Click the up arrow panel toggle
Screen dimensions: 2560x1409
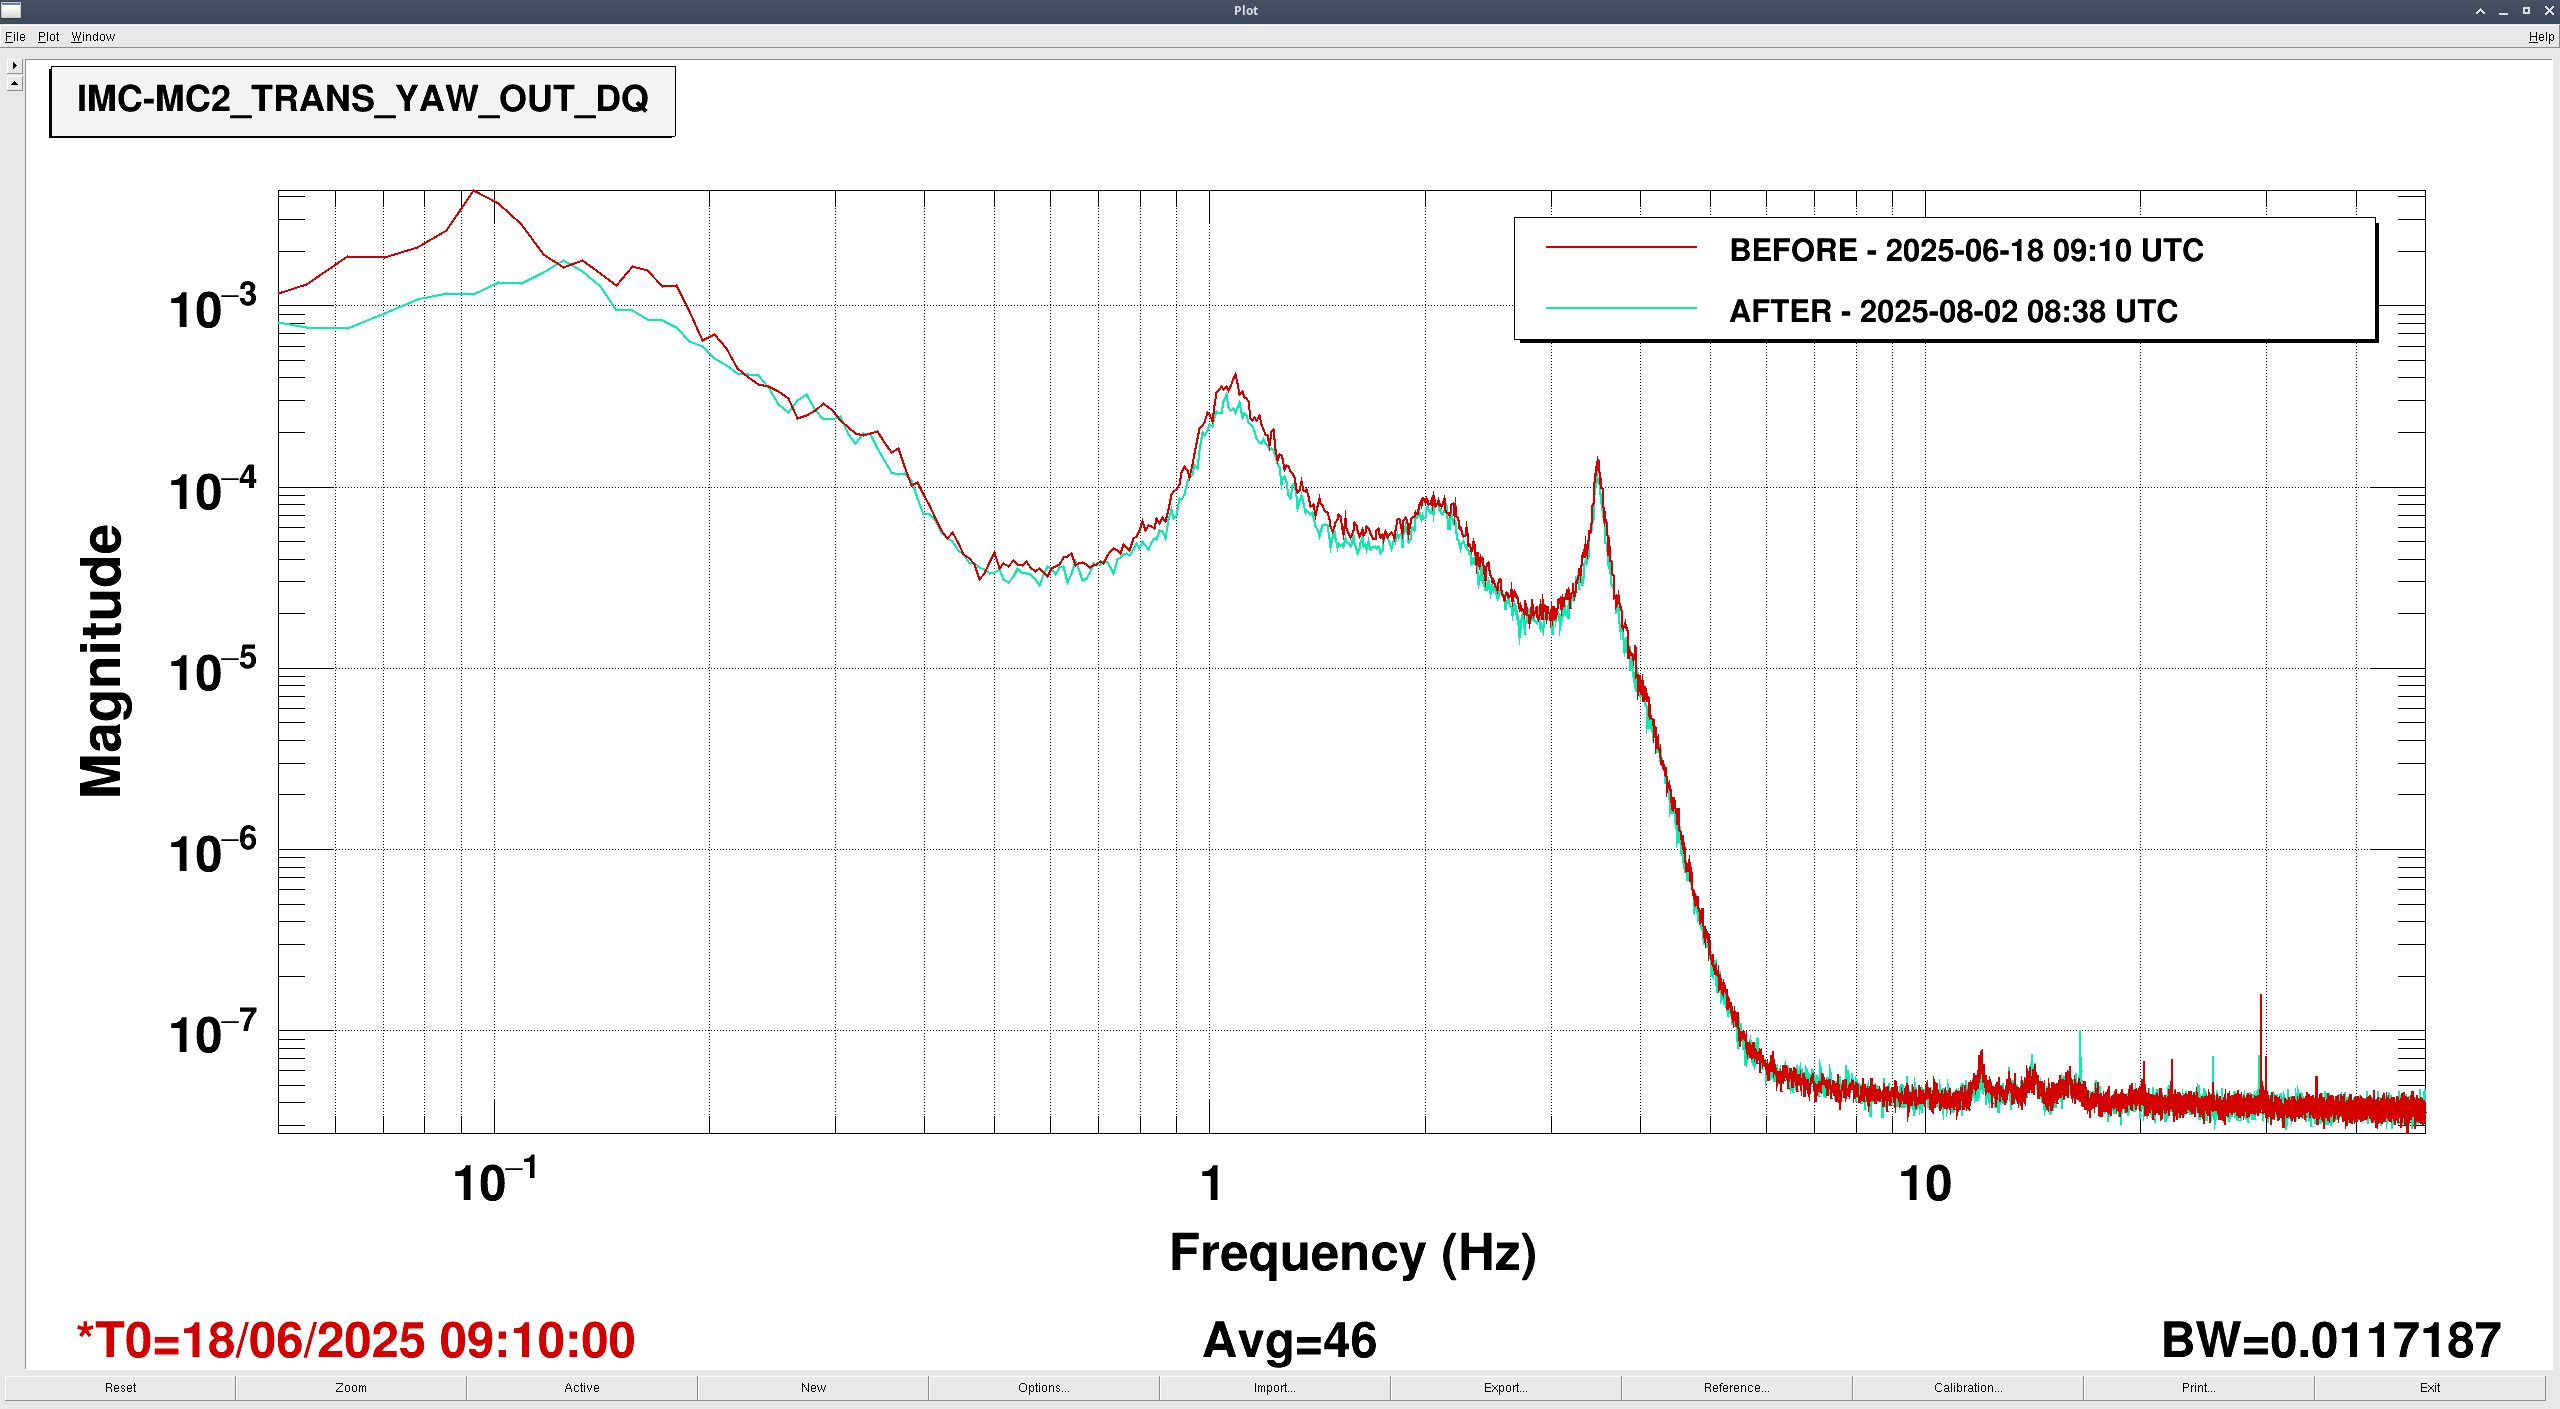coord(14,83)
